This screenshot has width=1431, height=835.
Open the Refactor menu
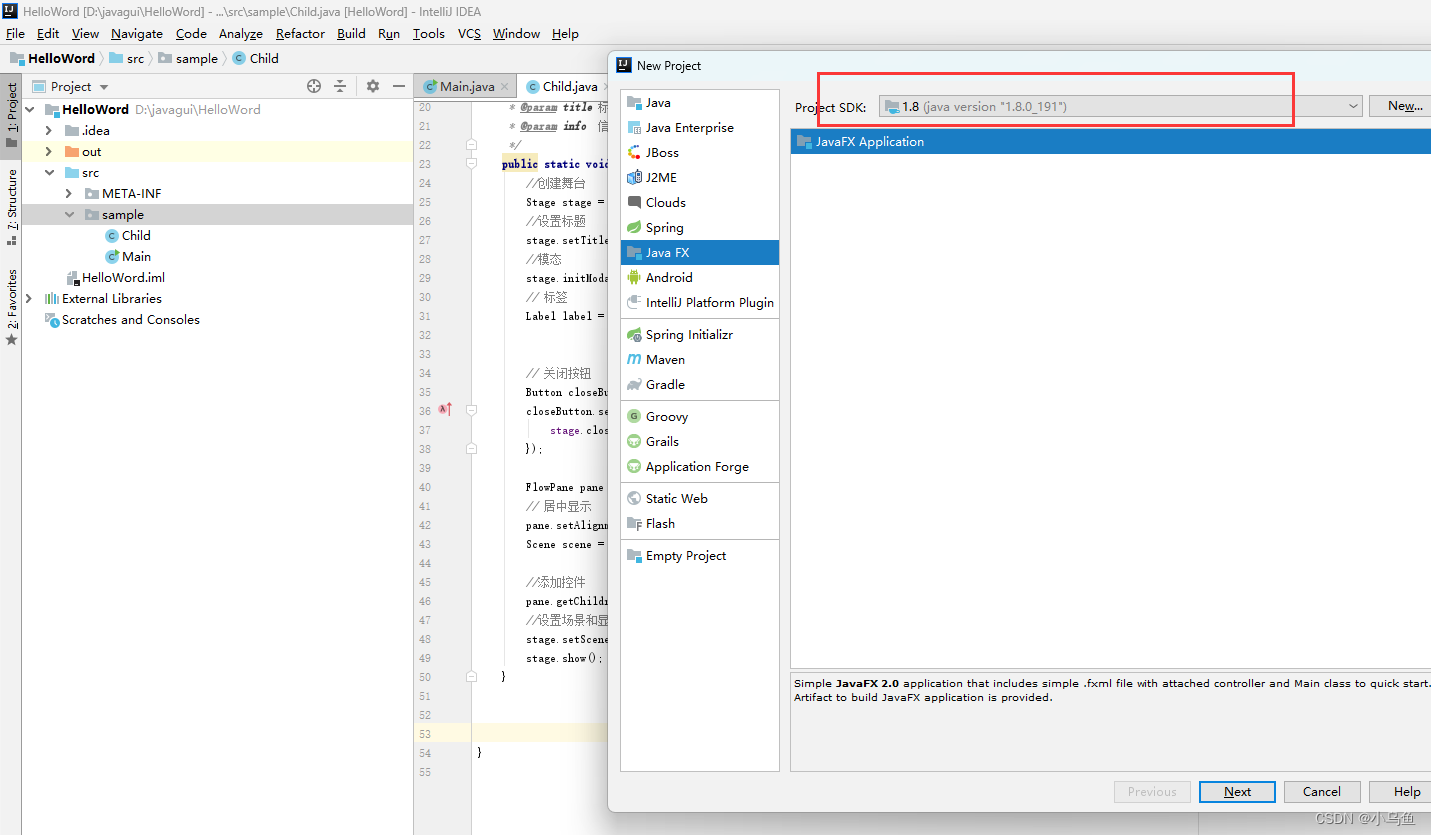pos(300,33)
